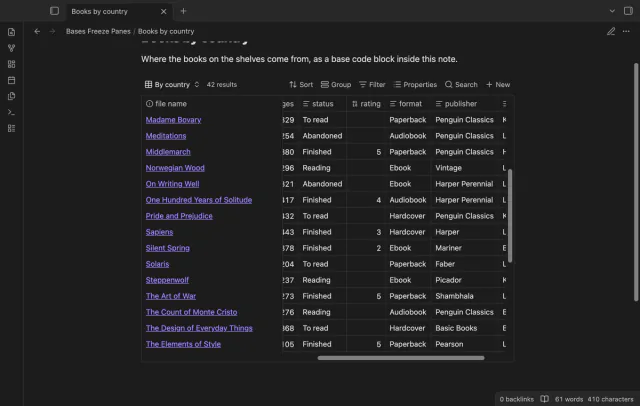The width and height of the screenshot is (640, 406).
Task: Open the bases icon in ribbon
Action: tap(11, 128)
